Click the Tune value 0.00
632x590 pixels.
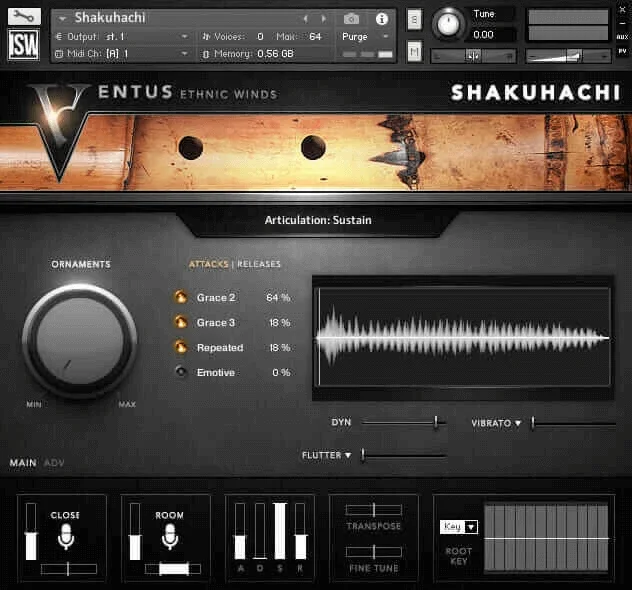(x=483, y=35)
